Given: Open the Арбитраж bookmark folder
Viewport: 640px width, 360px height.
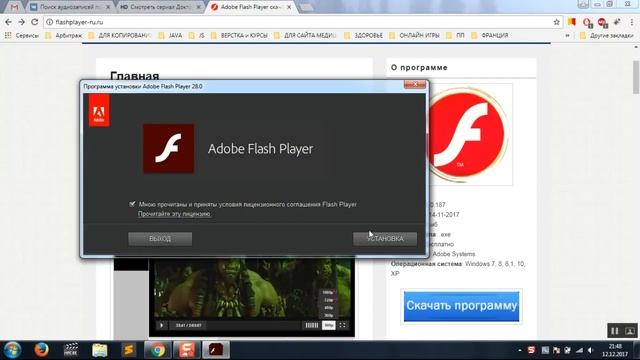Looking at the screenshot, I should tap(64, 36).
